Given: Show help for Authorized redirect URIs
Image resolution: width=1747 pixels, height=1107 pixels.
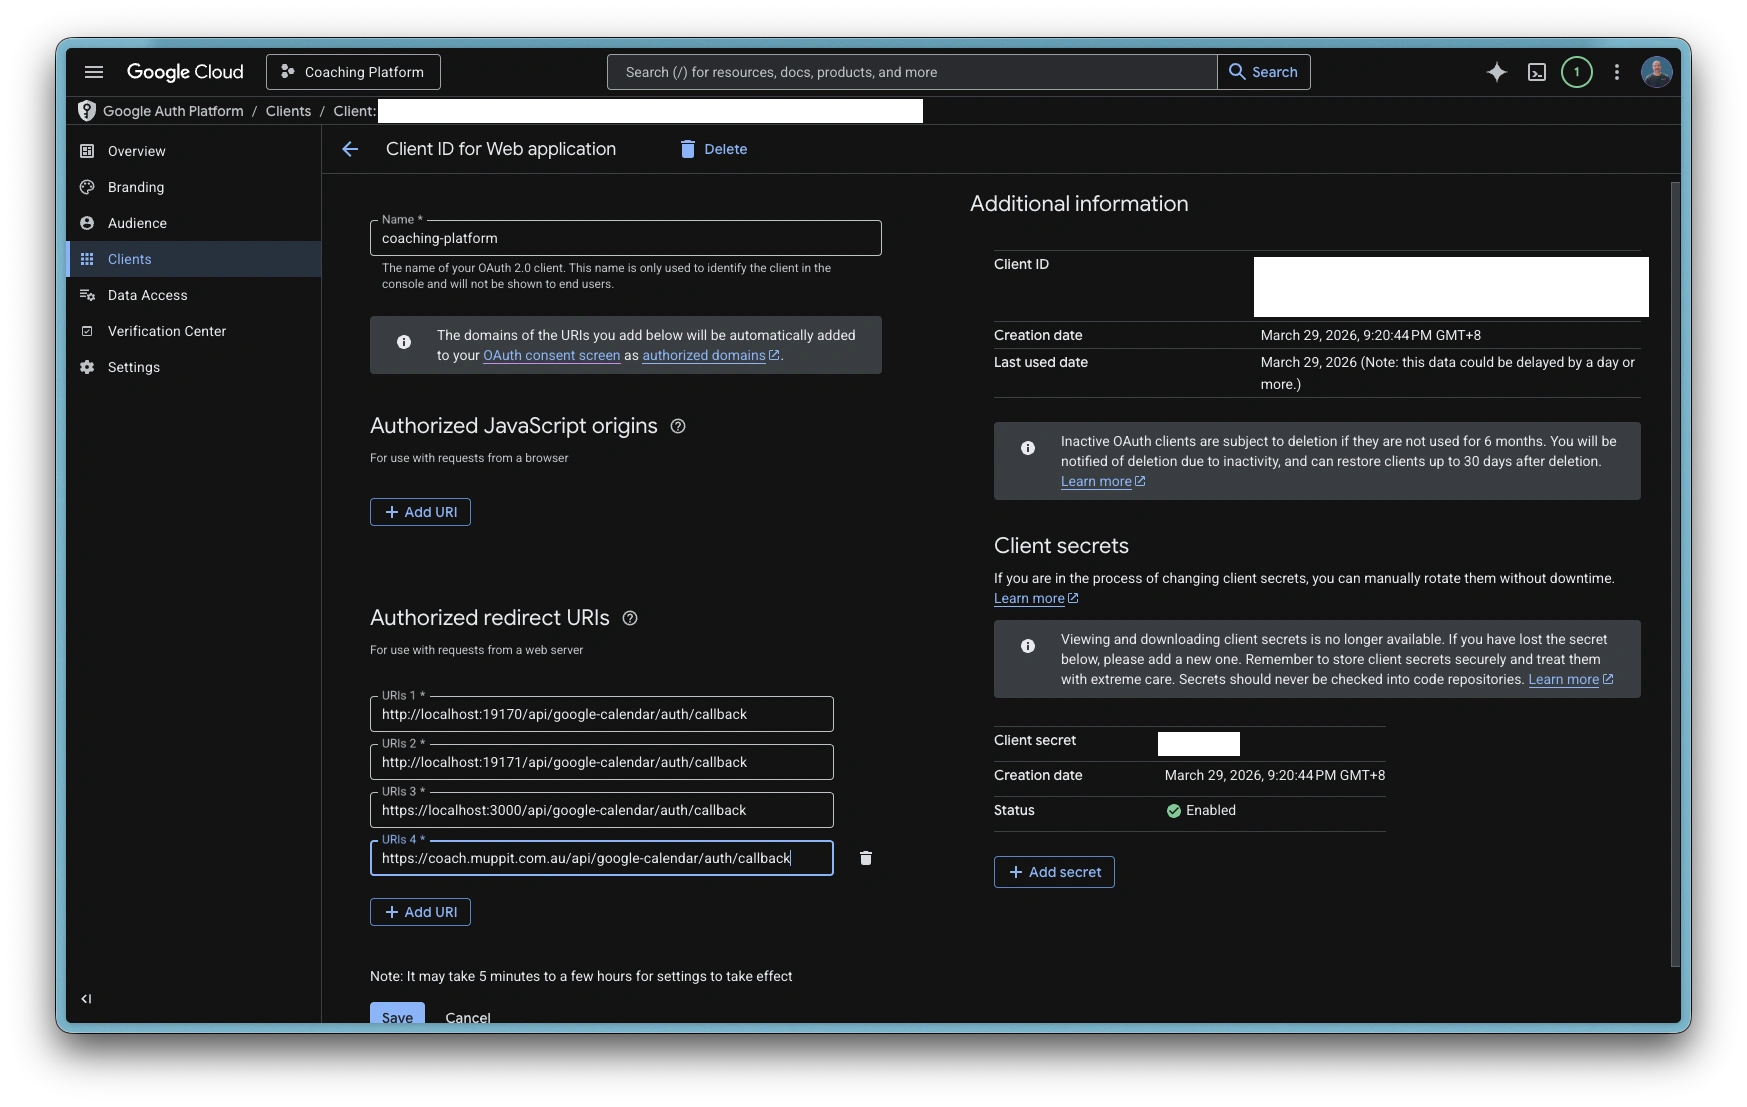Looking at the screenshot, I should tap(630, 618).
